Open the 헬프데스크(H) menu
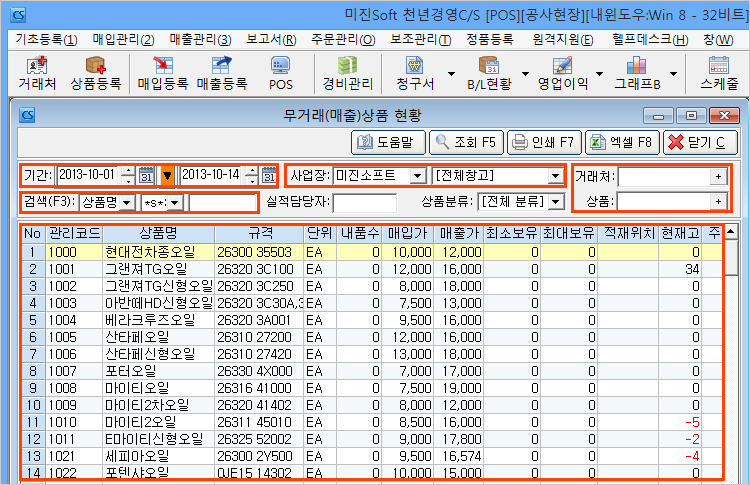 [x=650, y=40]
